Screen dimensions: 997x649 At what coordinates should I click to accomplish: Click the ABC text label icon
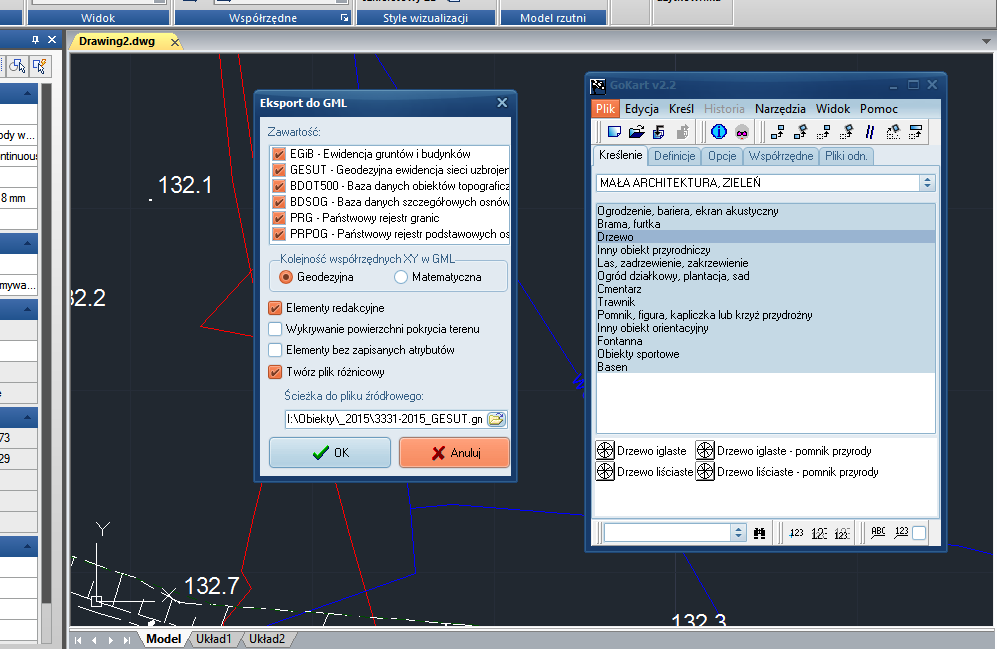(879, 533)
